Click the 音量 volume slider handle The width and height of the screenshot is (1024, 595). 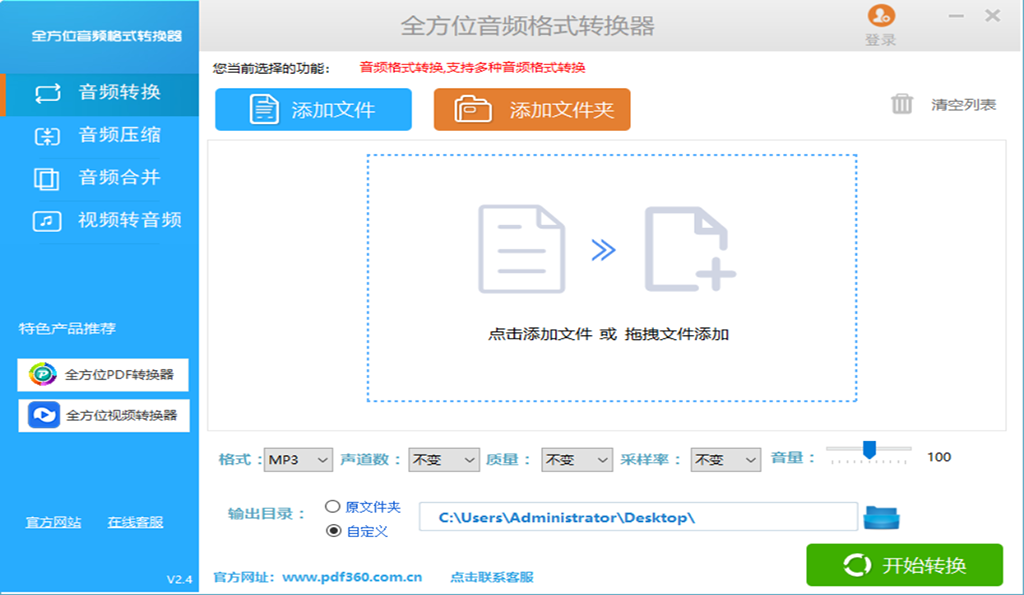point(869,449)
